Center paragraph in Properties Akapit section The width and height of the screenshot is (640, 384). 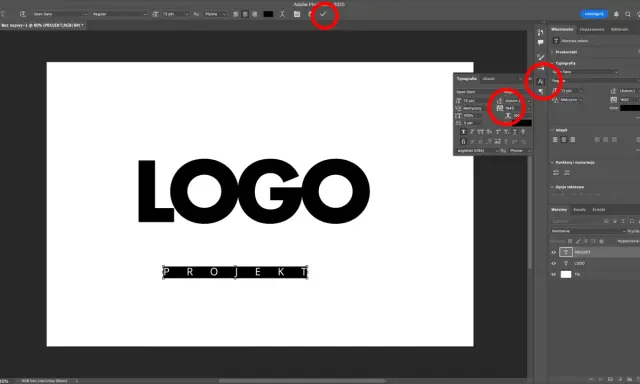point(564,140)
